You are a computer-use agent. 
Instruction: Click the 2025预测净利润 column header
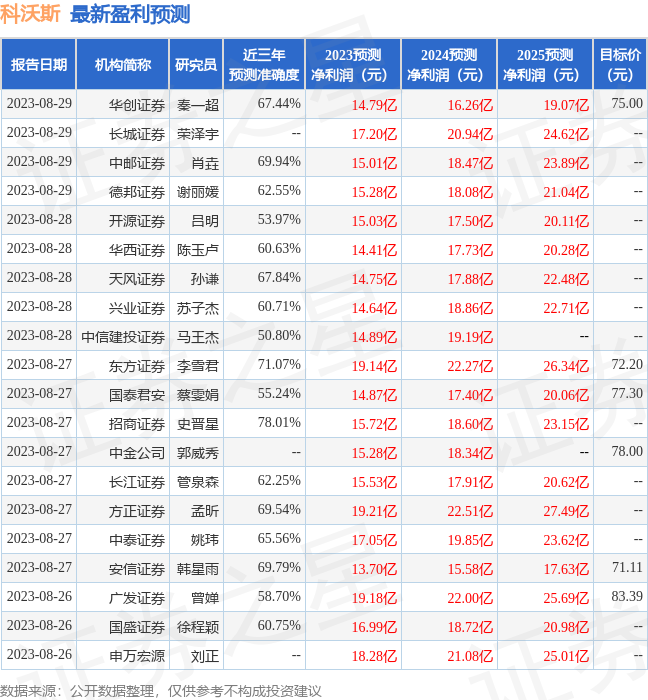tap(545, 64)
